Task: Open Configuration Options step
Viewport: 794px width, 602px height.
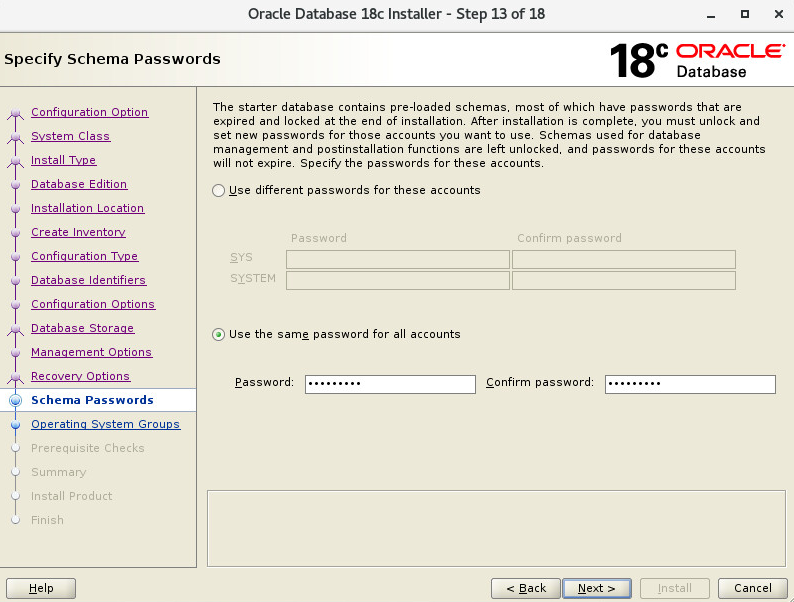Action: pyautogui.click(x=93, y=304)
